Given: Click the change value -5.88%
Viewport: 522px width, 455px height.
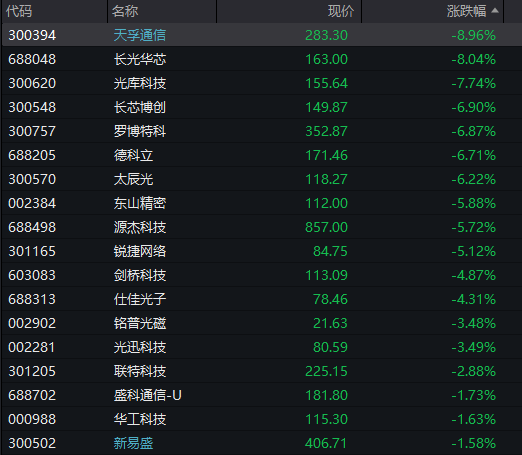Looking at the screenshot, I should [x=474, y=203].
